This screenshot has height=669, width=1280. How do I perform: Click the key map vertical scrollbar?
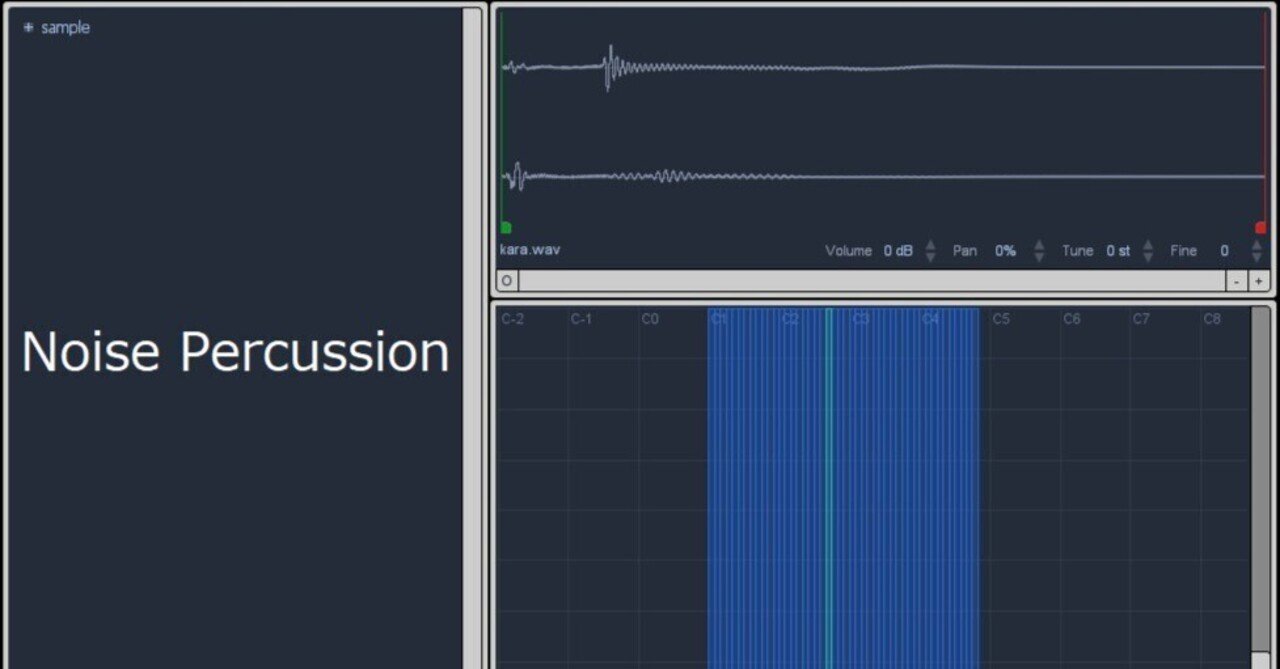(1260, 487)
